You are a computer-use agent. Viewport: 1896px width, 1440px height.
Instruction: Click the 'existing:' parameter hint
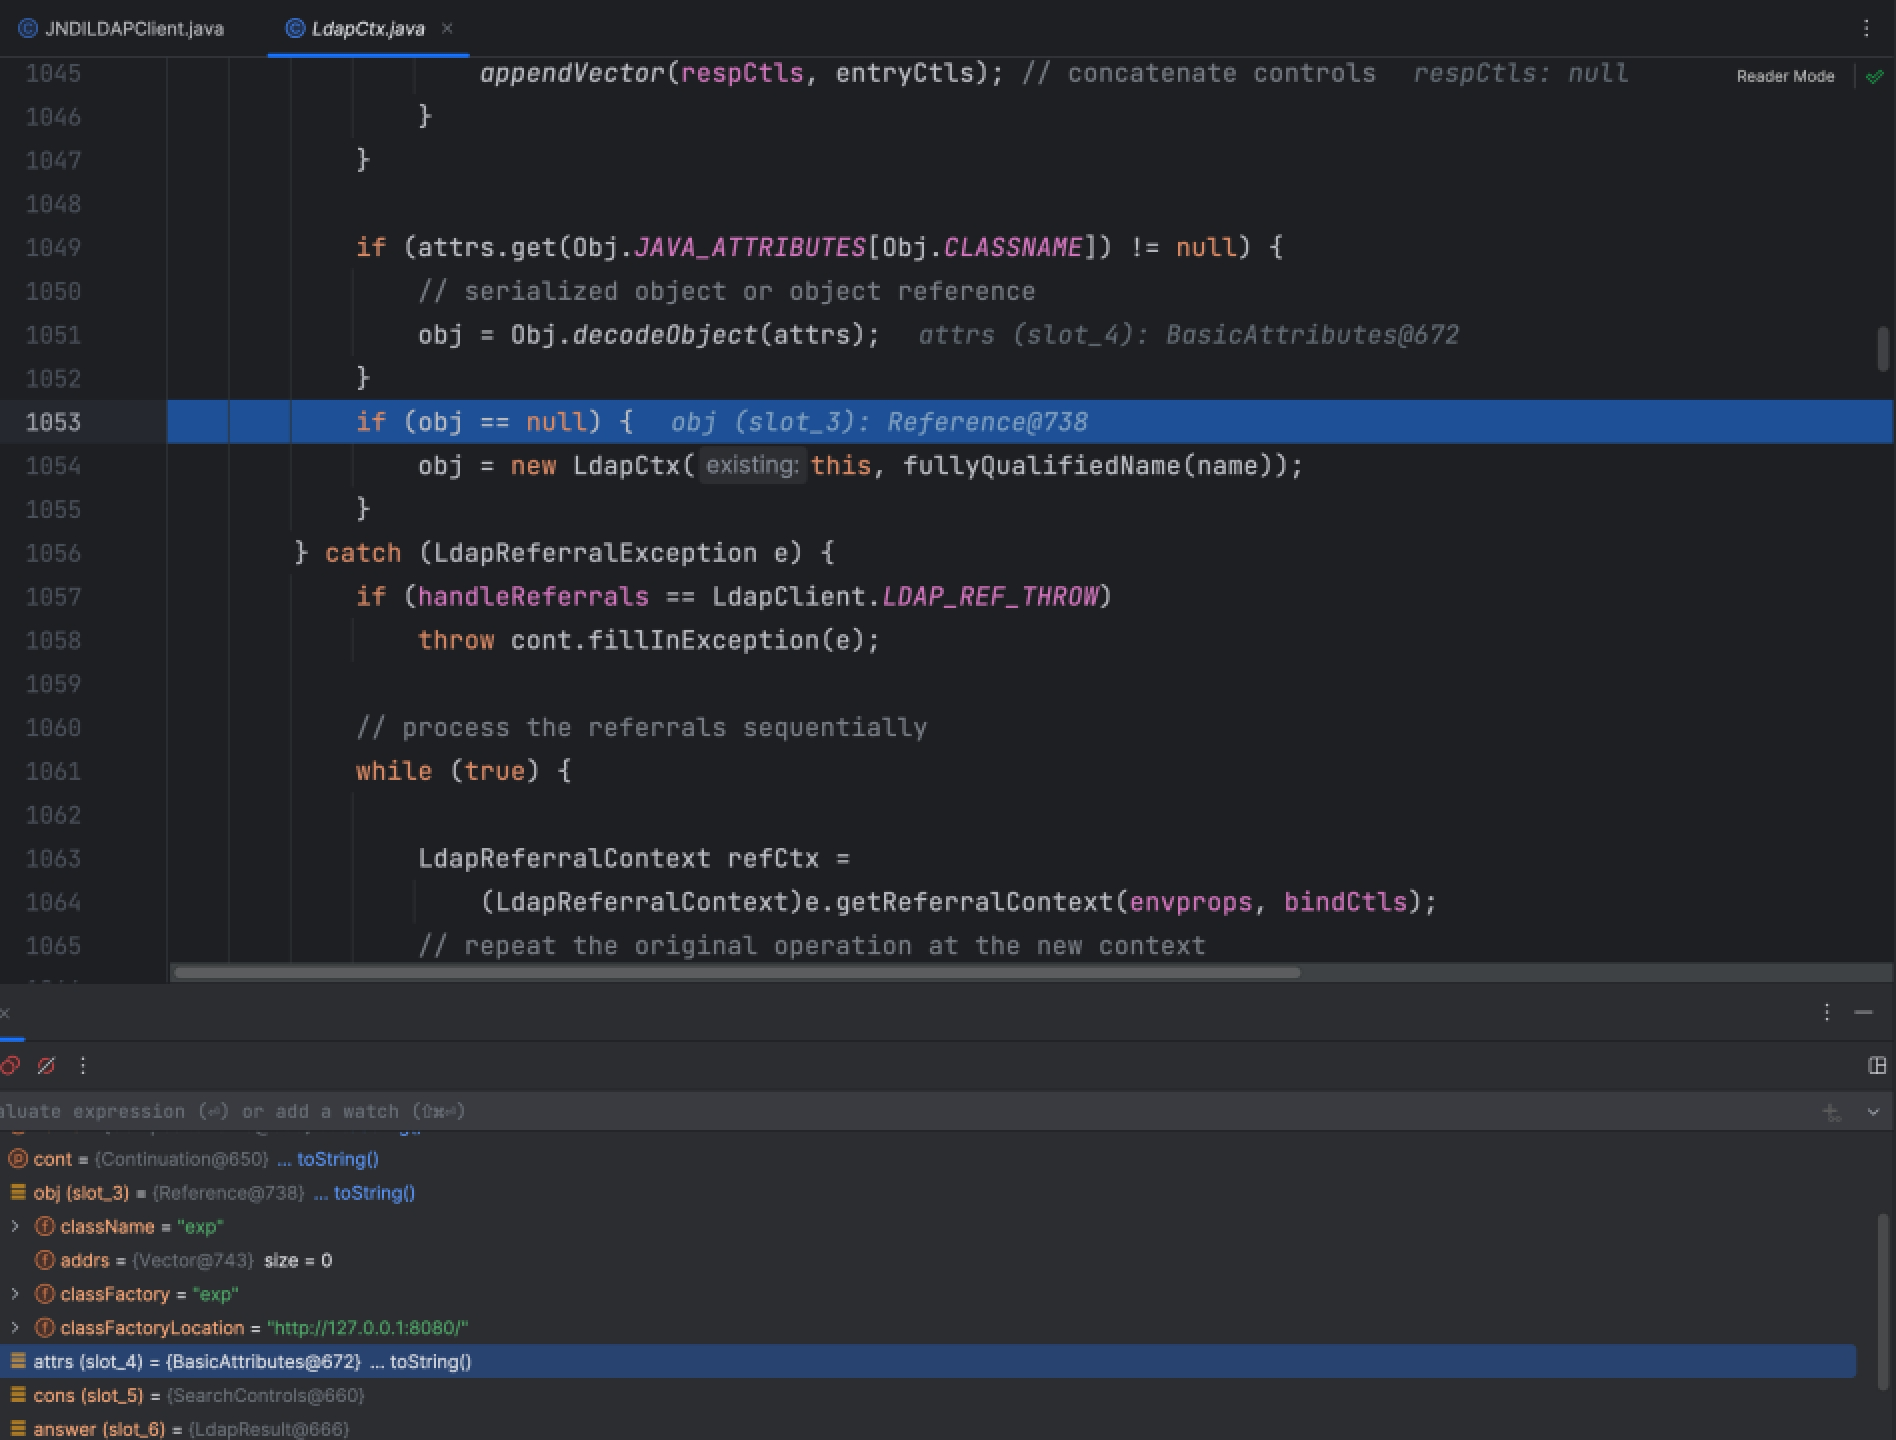(752, 466)
